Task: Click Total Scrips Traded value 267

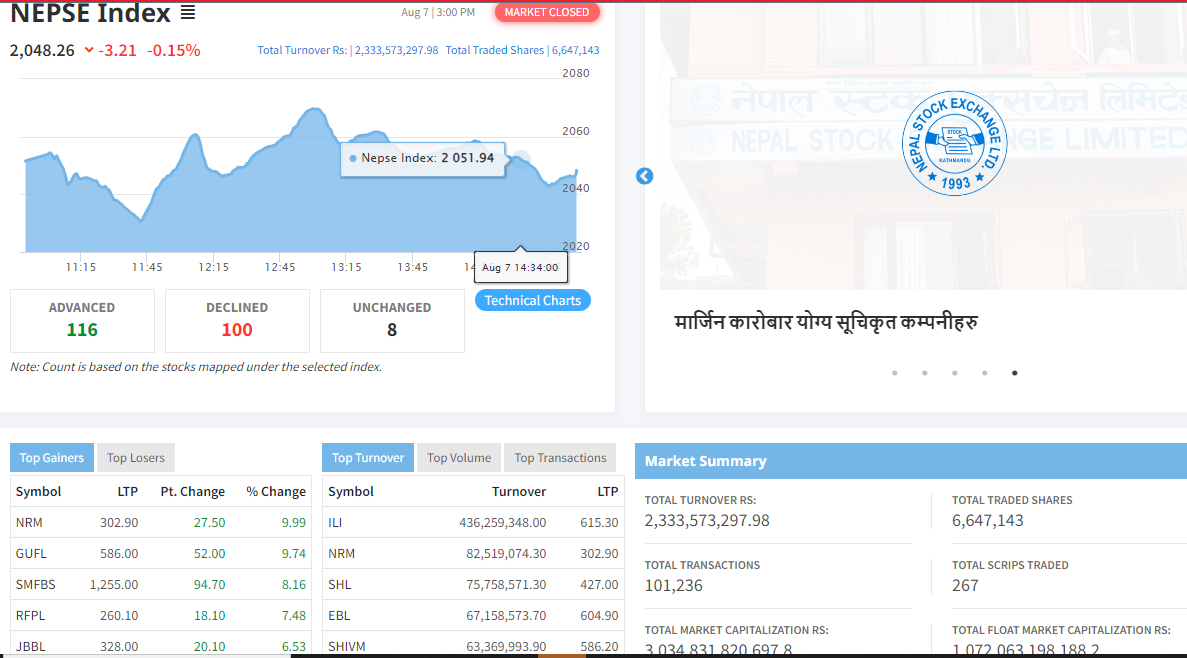Action: pyautogui.click(x=965, y=585)
